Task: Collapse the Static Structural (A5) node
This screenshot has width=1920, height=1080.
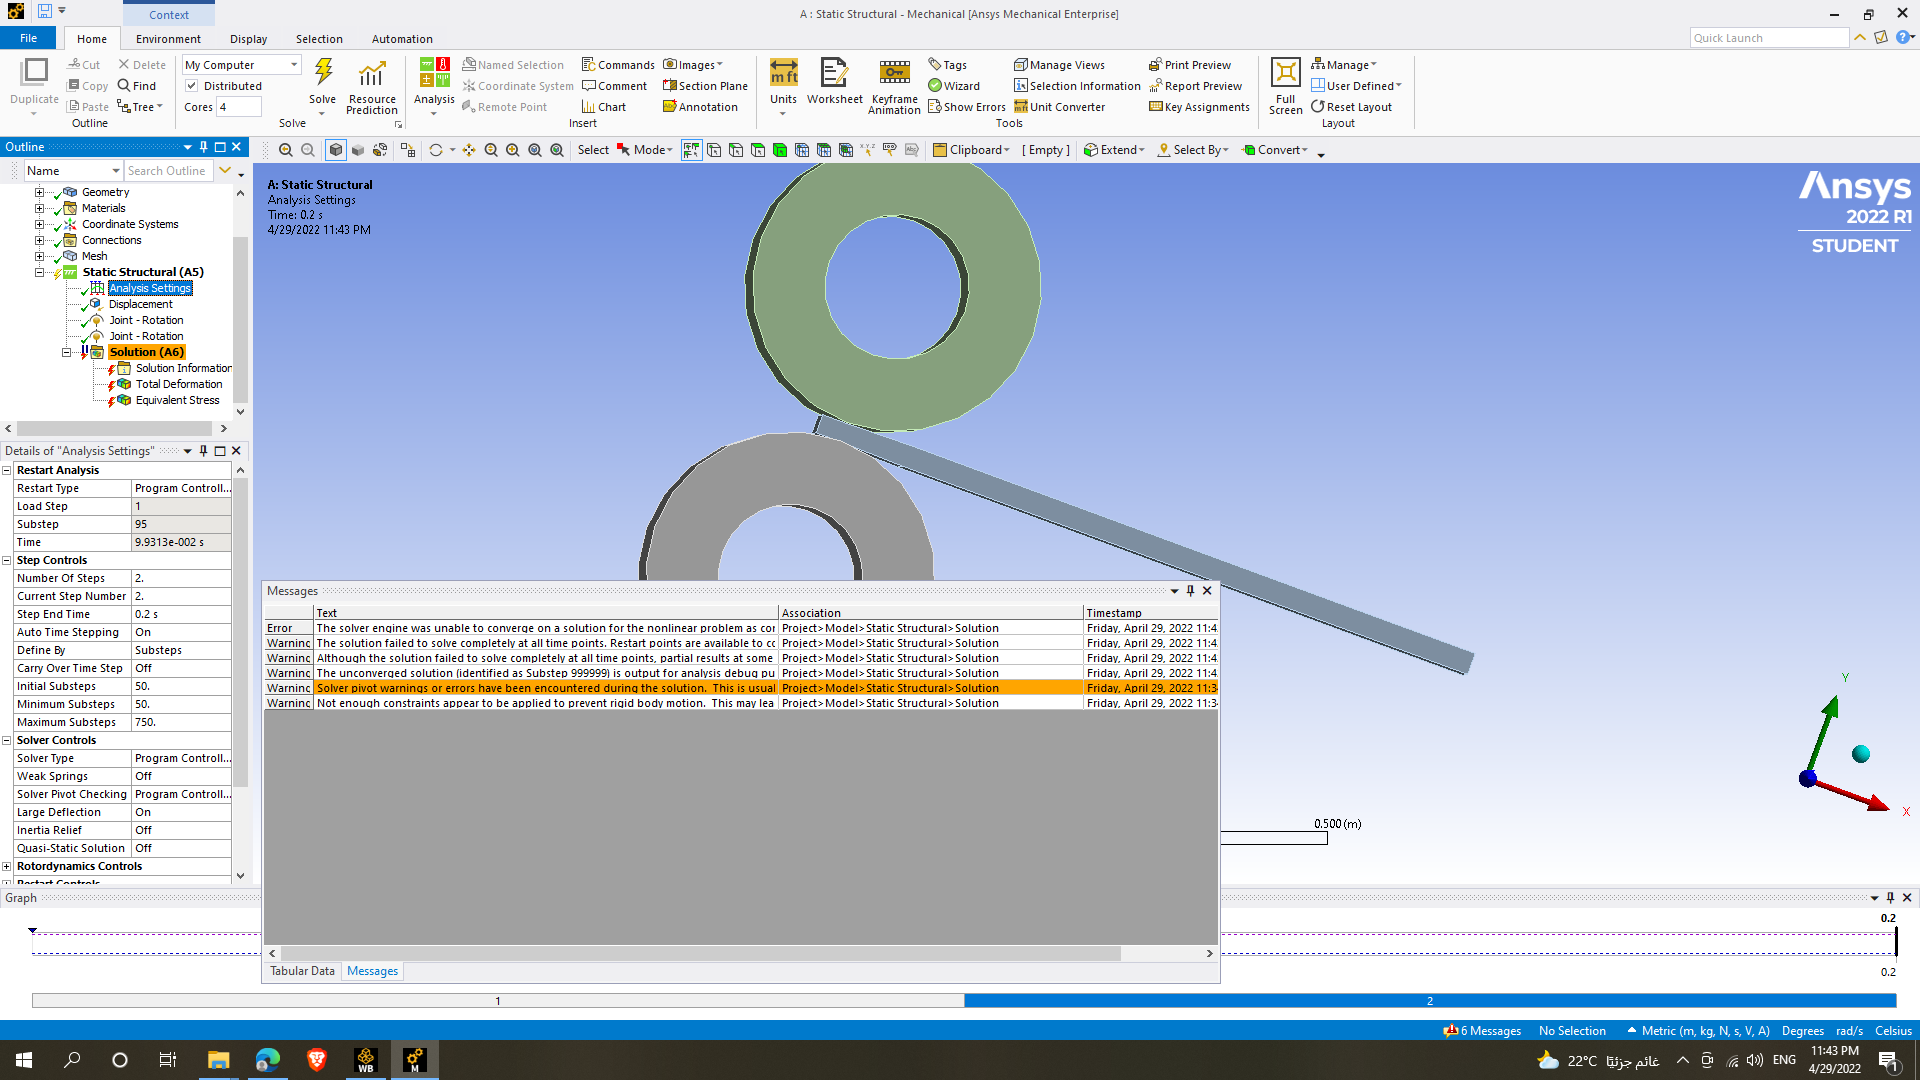Action: (39, 272)
